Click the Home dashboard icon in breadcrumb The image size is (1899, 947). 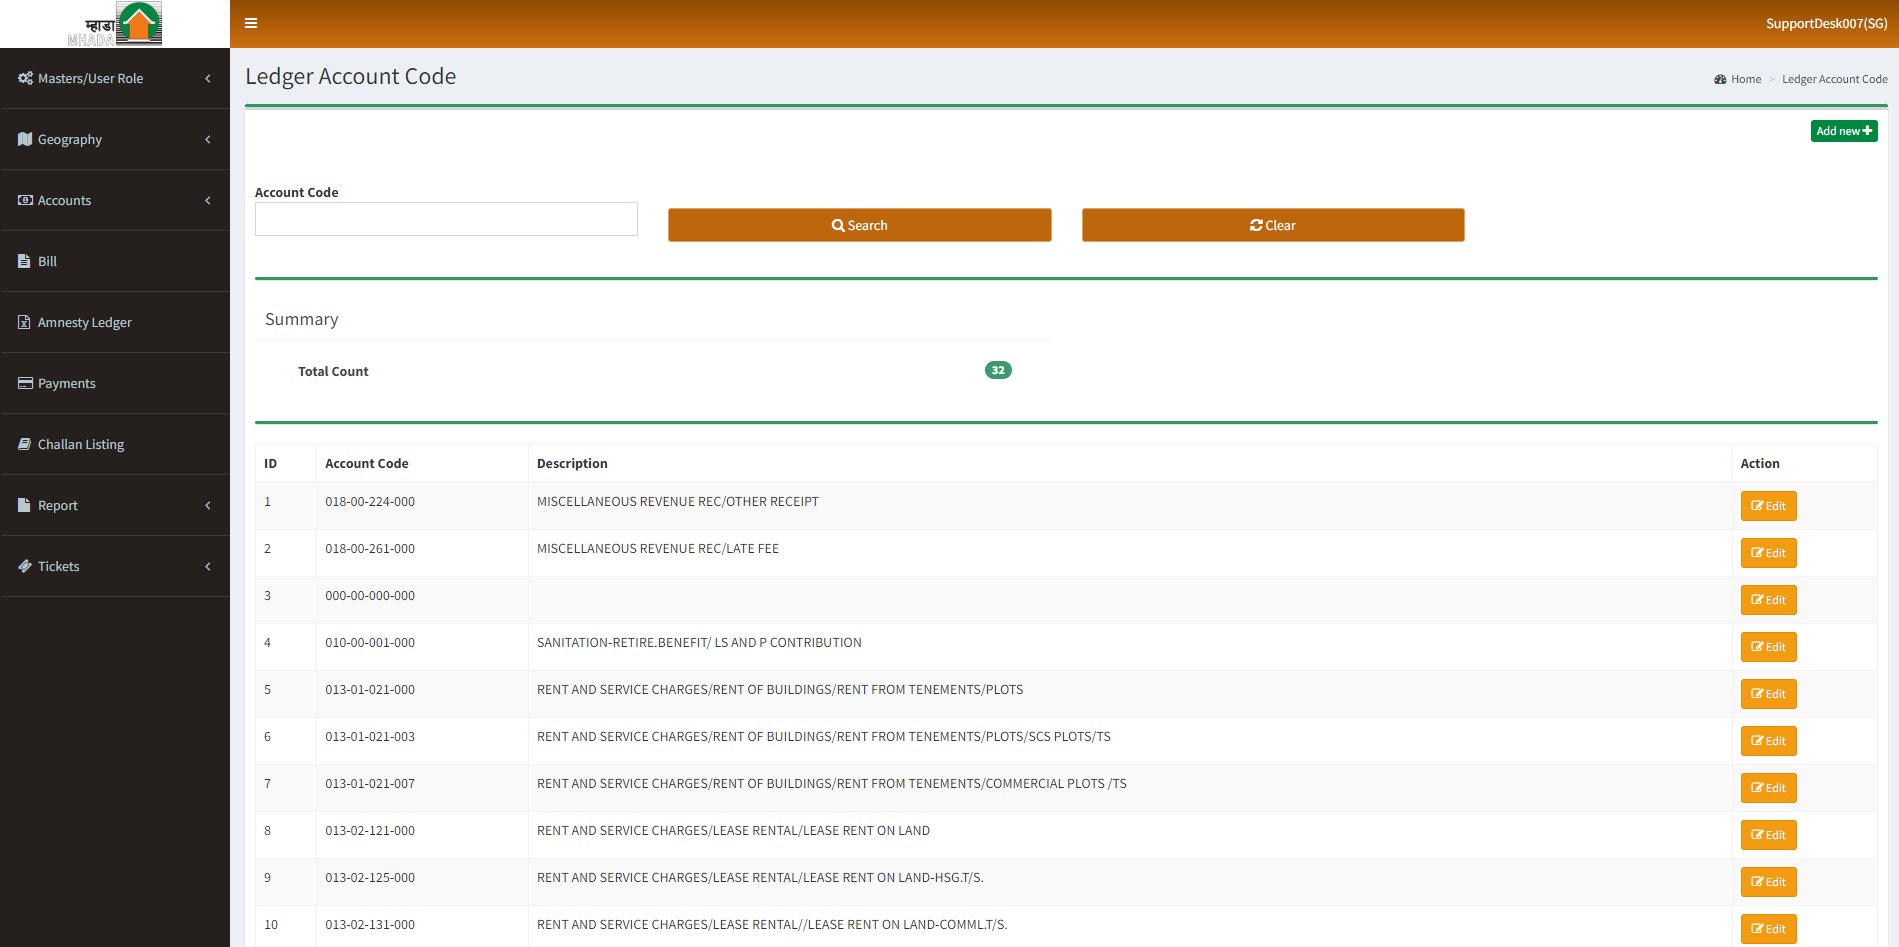1720,79
